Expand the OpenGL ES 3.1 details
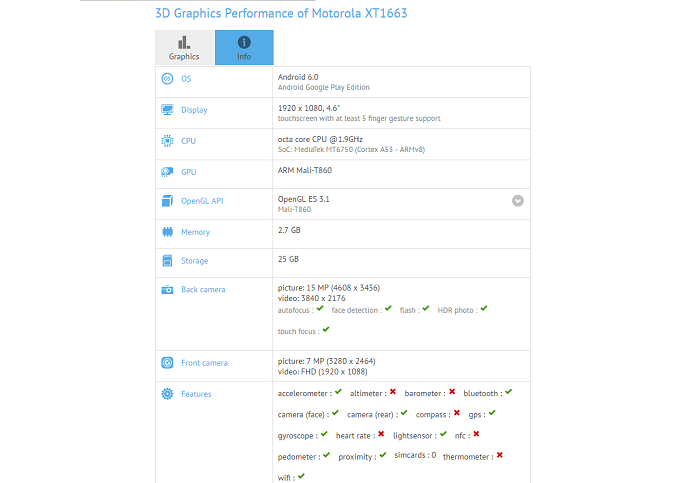The height and width of the screenshot is (483, 700). (517, 200)
